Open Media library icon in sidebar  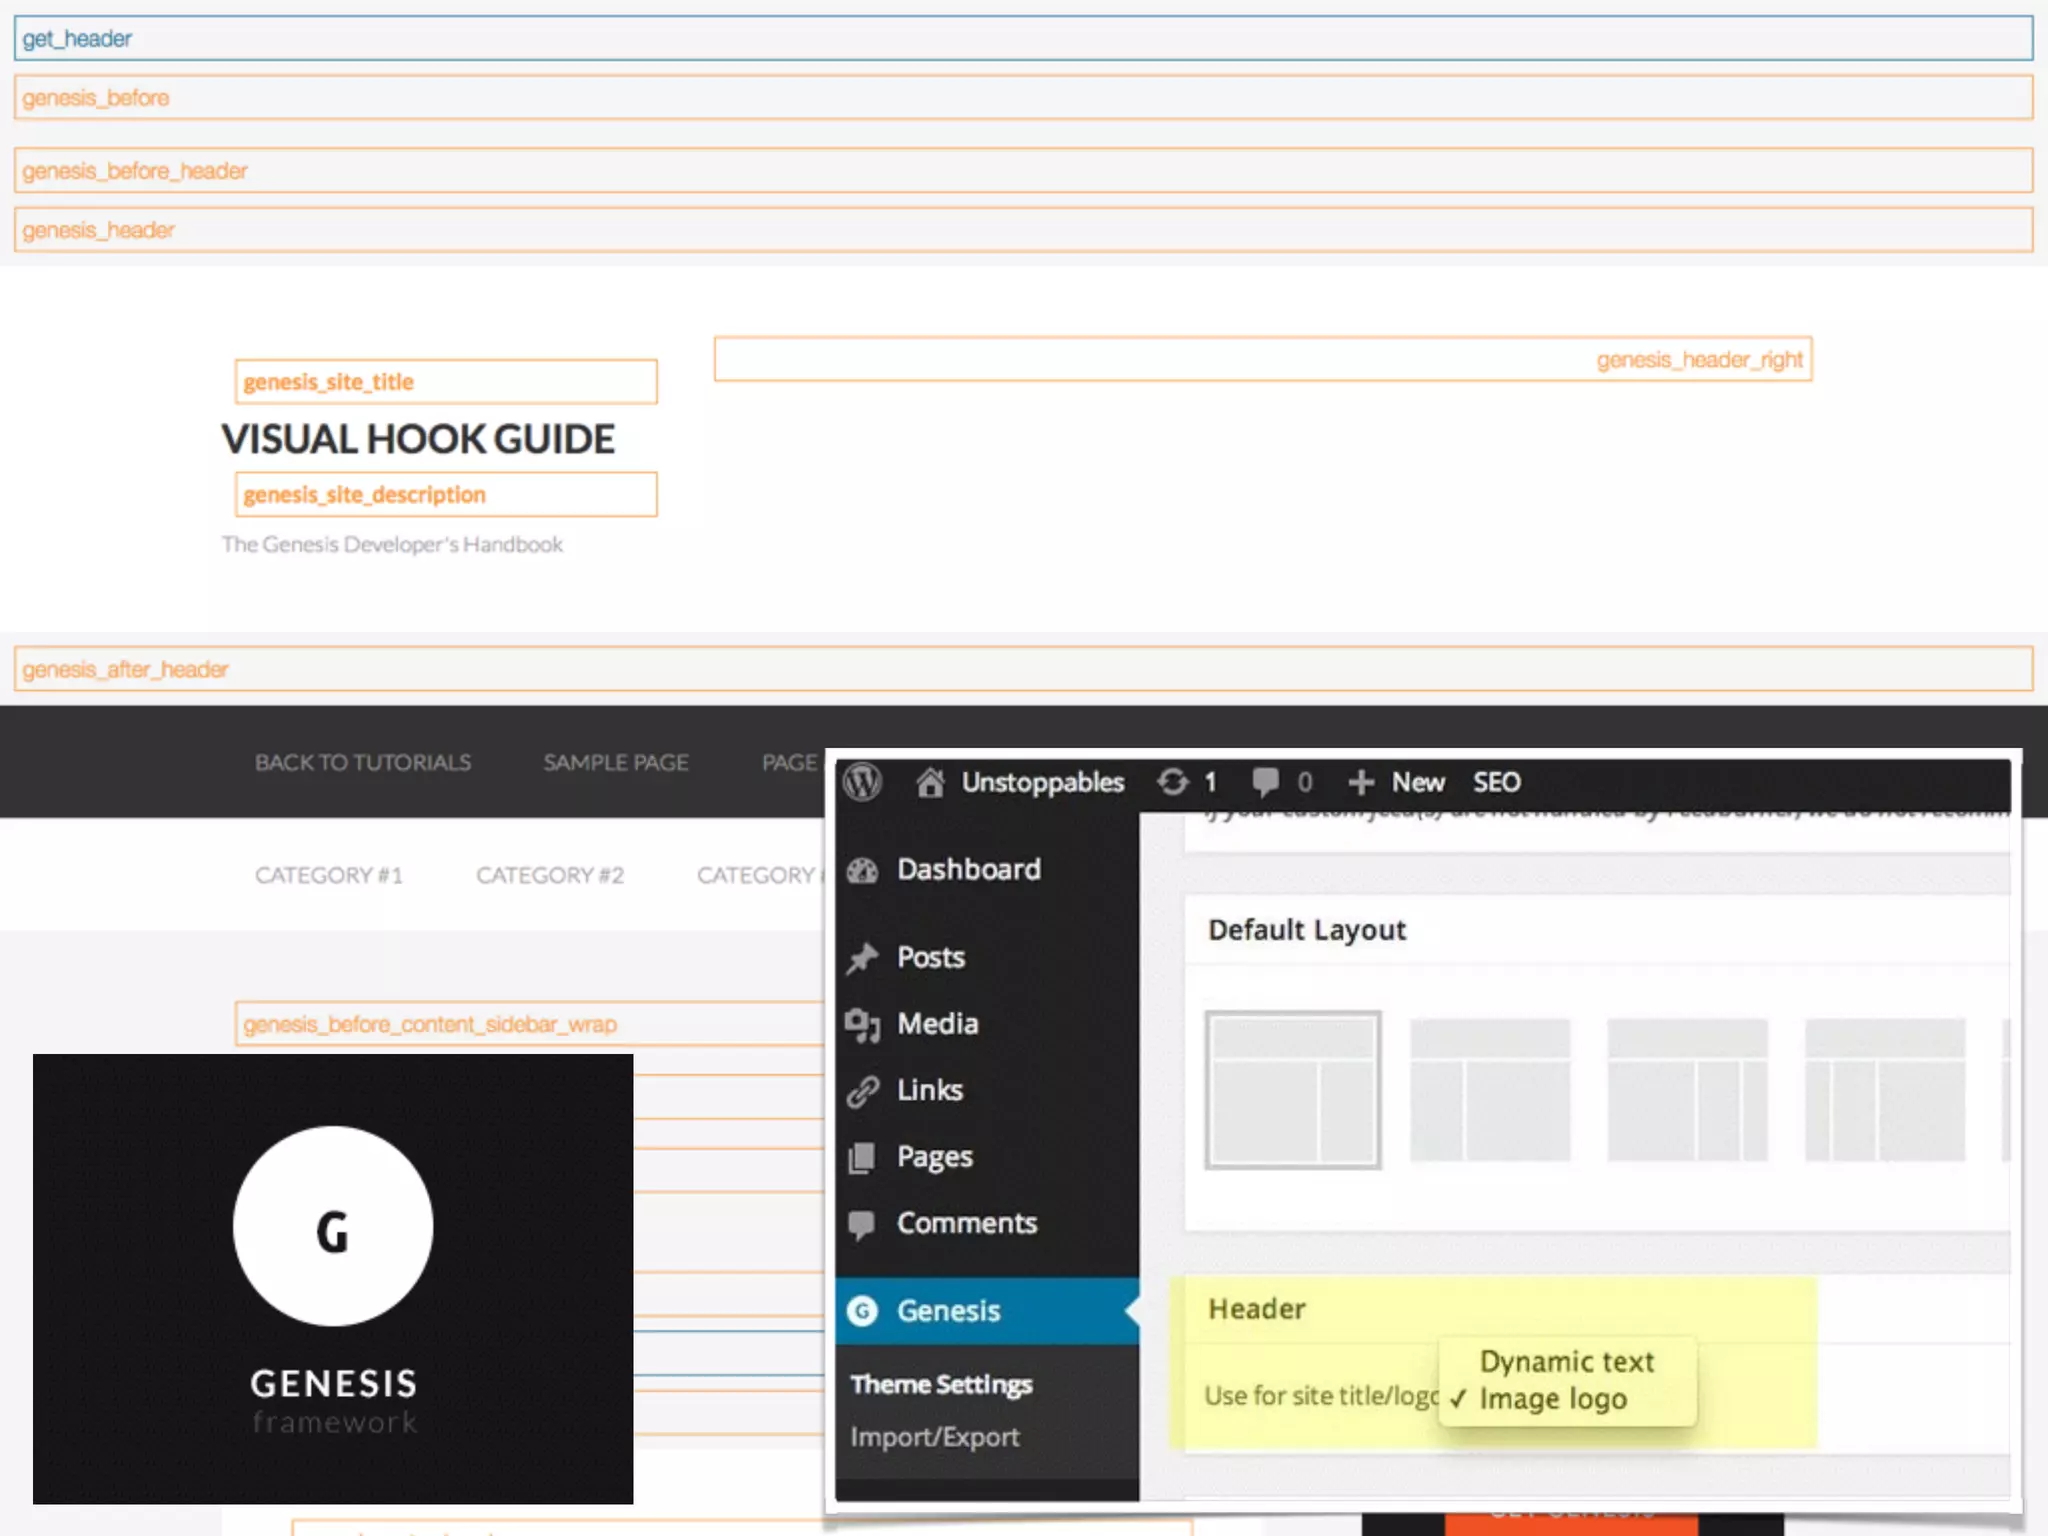(862, 1024)
